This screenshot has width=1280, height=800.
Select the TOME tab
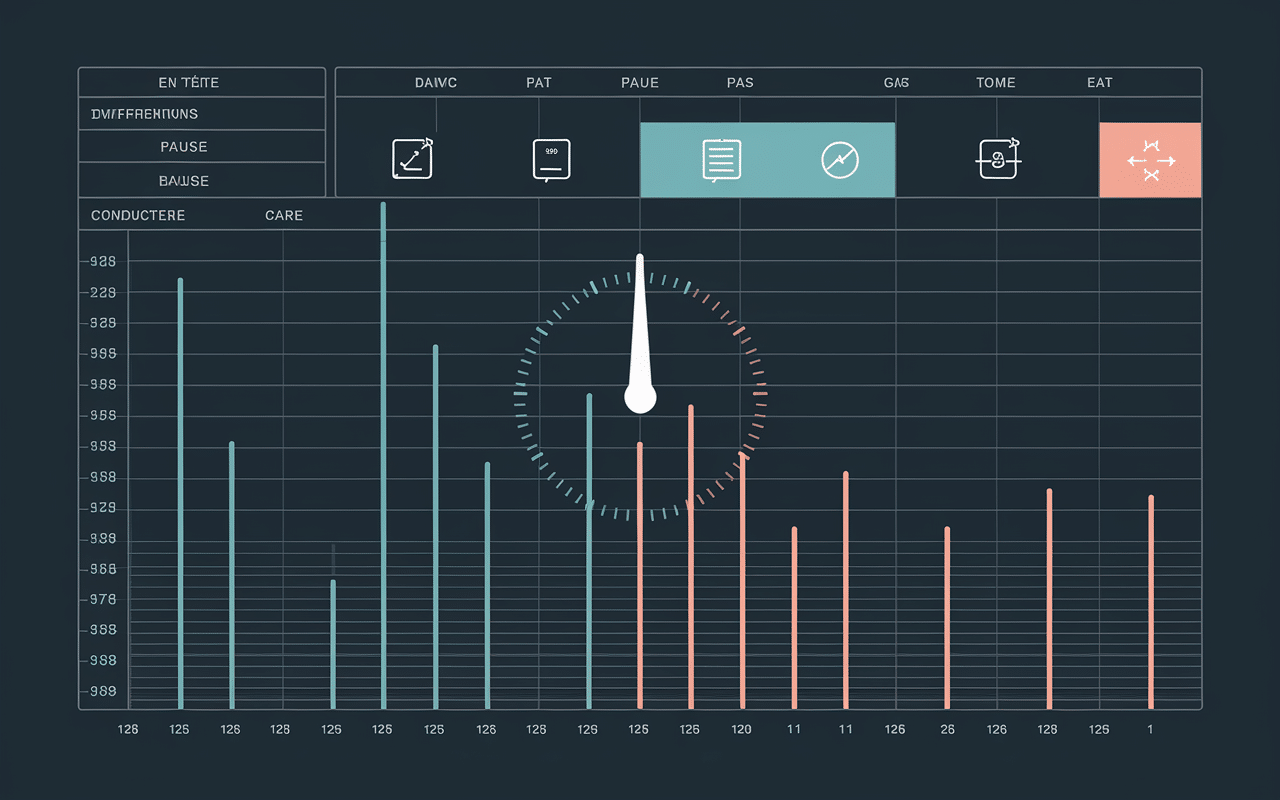click(995, 83)
